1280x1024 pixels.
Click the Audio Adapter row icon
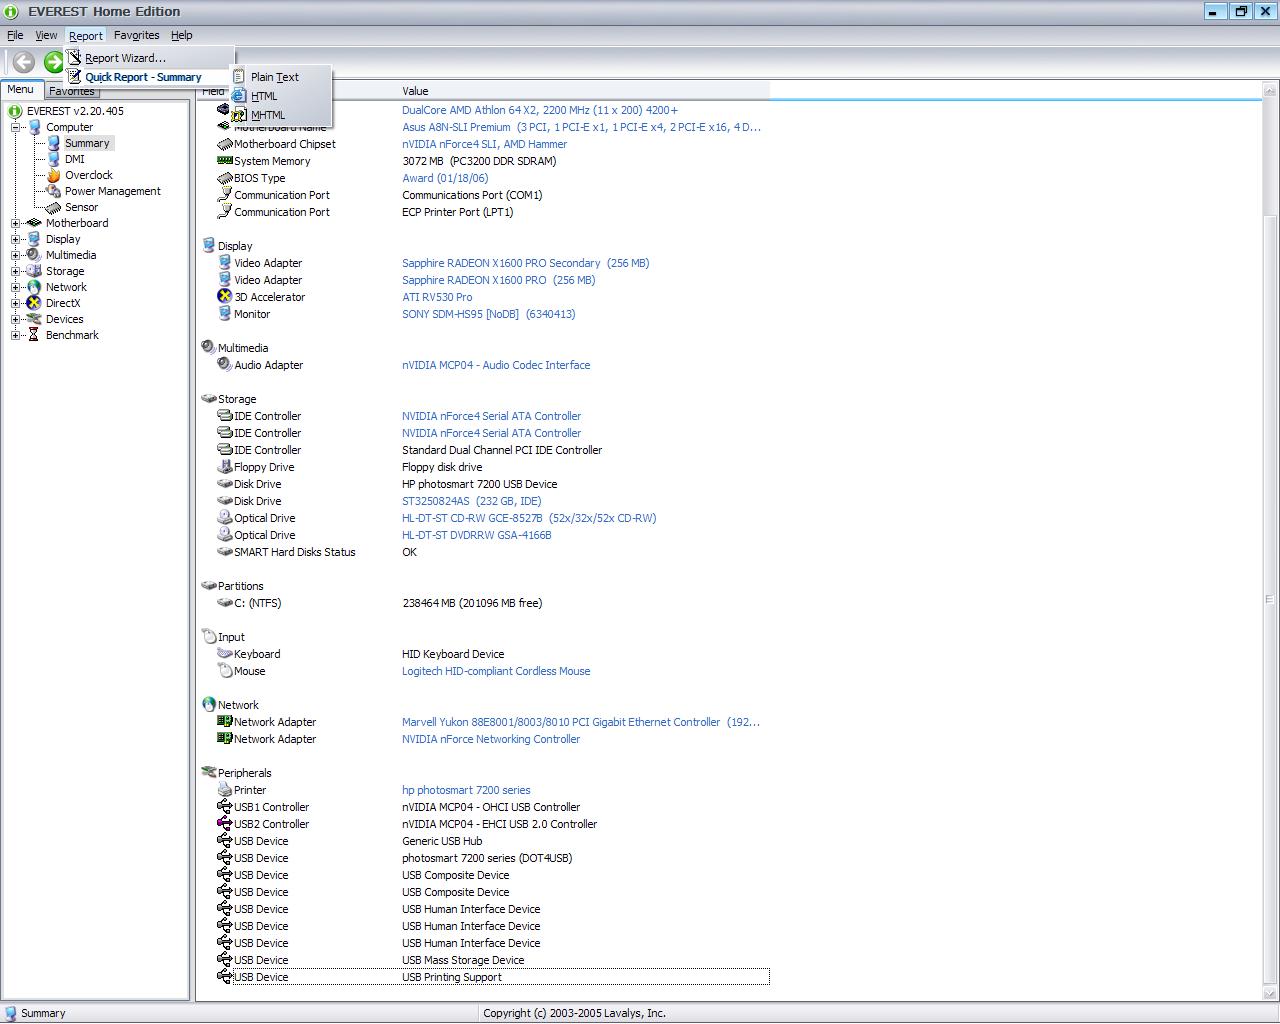[x=224, y=365]
